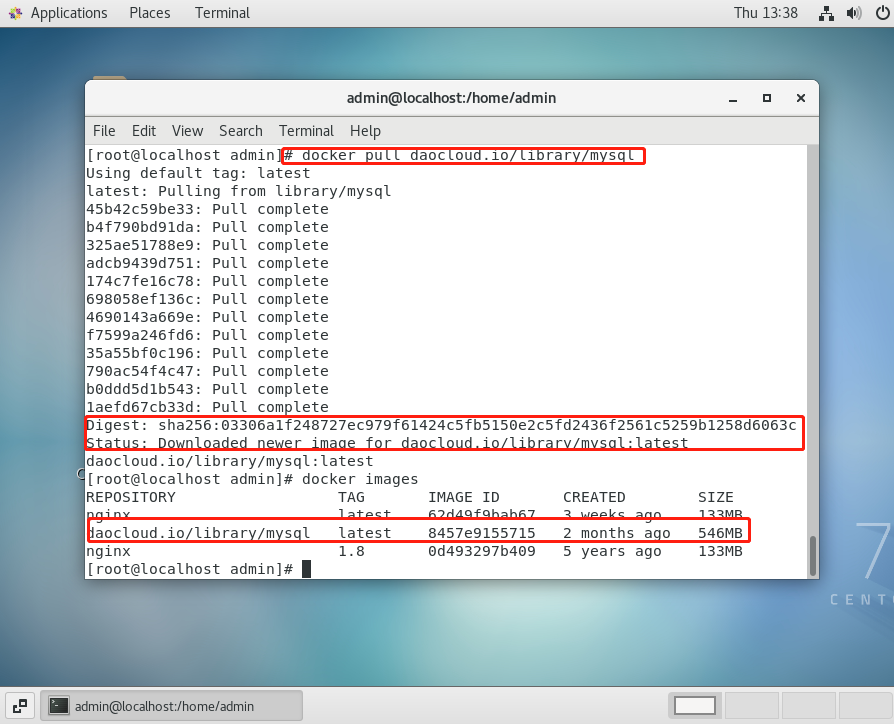Screen dimensions: 894x724
Task: Click the nginx 1.8 tag value
Action: tap(351, 551)
